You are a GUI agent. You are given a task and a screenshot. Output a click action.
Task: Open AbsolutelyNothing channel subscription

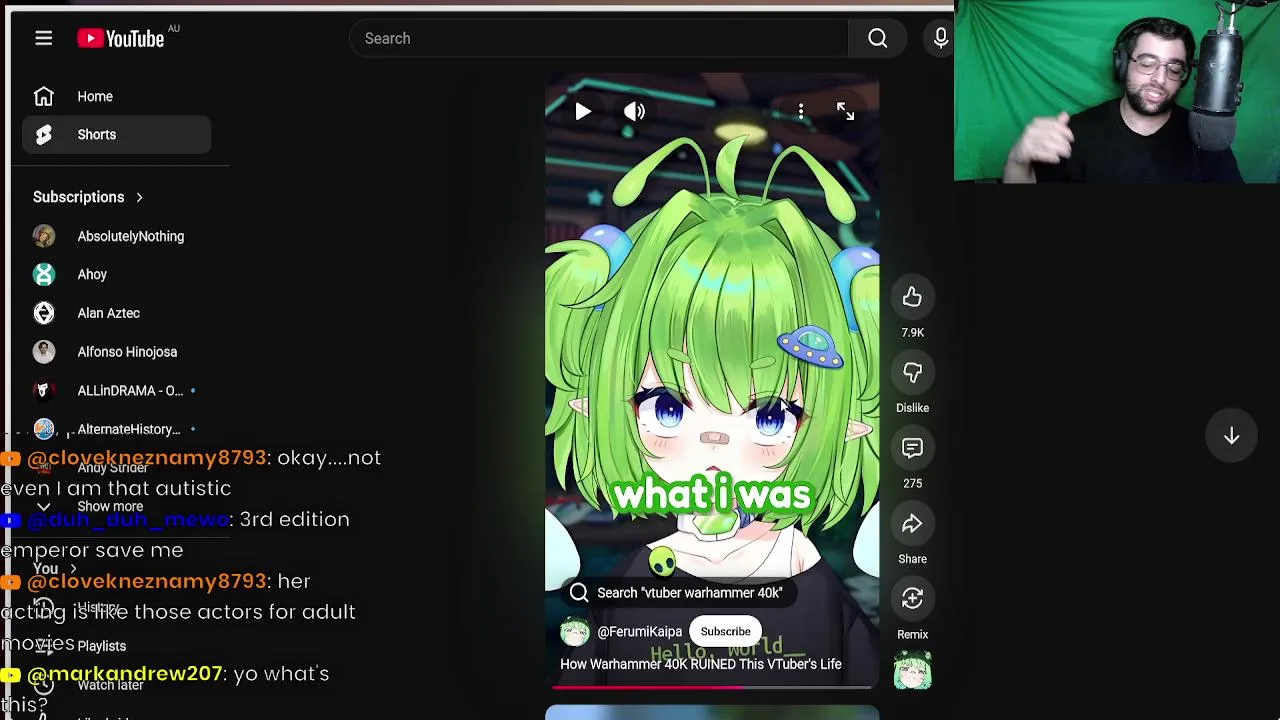[x=130, y=236]
